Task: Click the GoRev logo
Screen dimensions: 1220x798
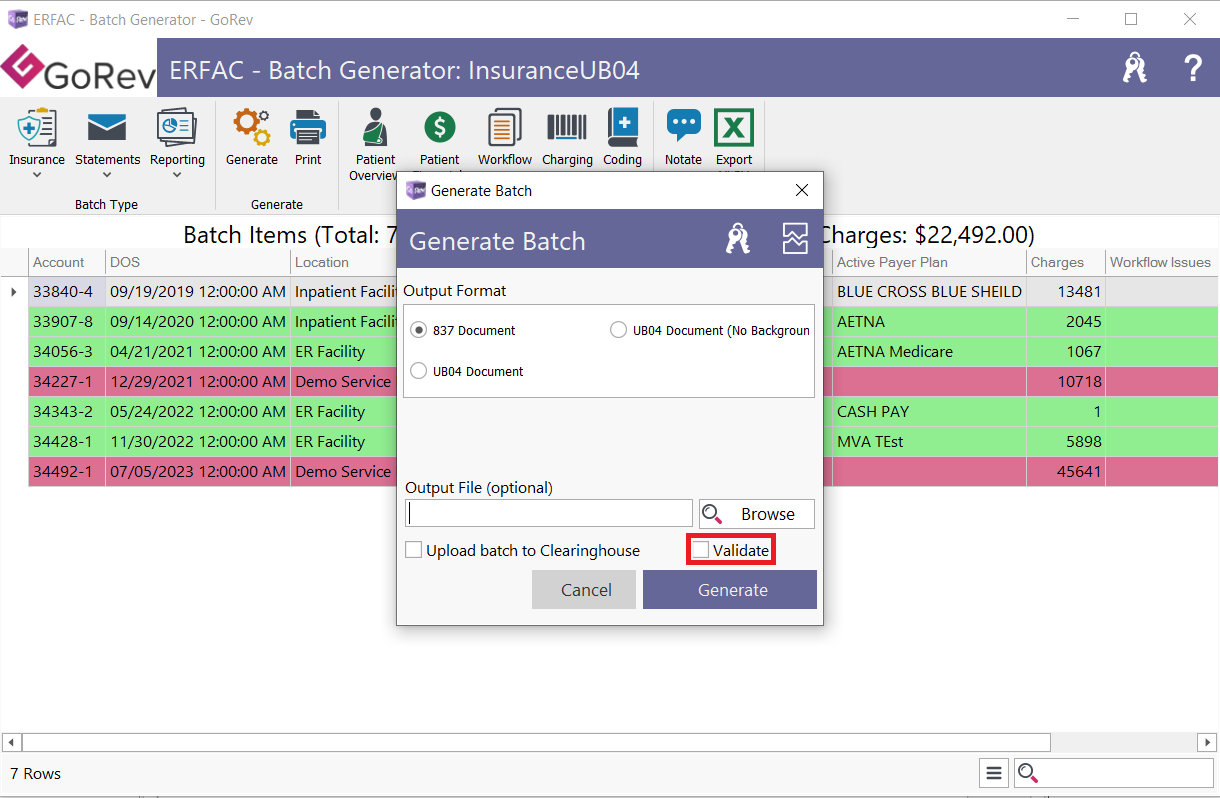Action: click(79, 68)
